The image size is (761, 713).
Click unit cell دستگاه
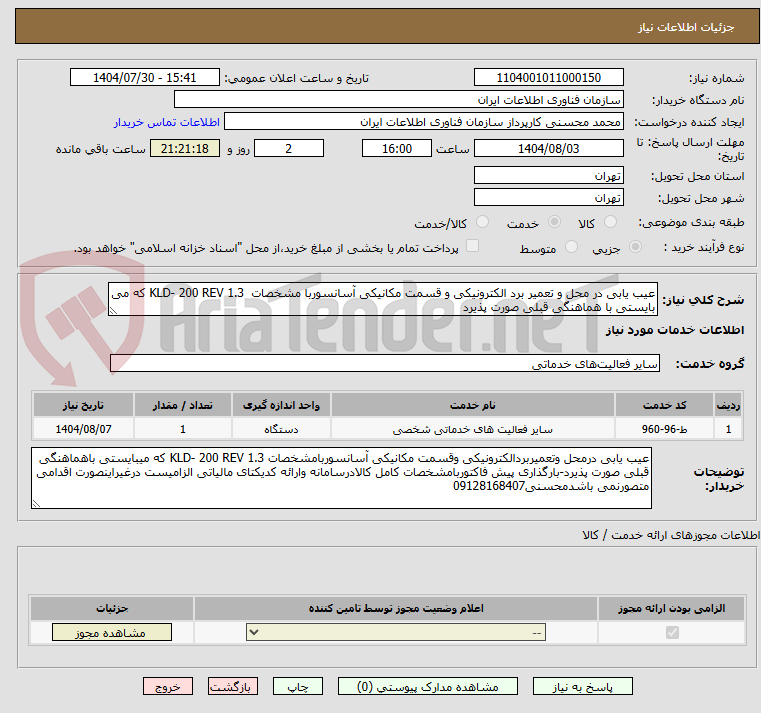pyautogui.click(x=281, y=430)
